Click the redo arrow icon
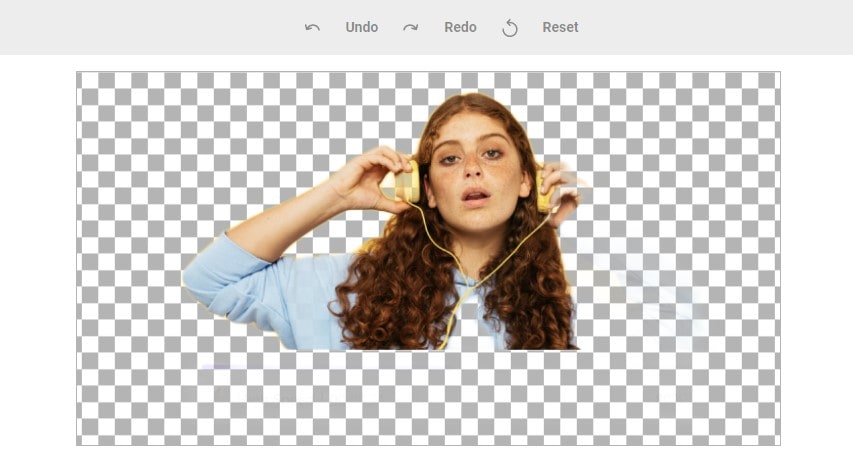 tap(411, 27)
